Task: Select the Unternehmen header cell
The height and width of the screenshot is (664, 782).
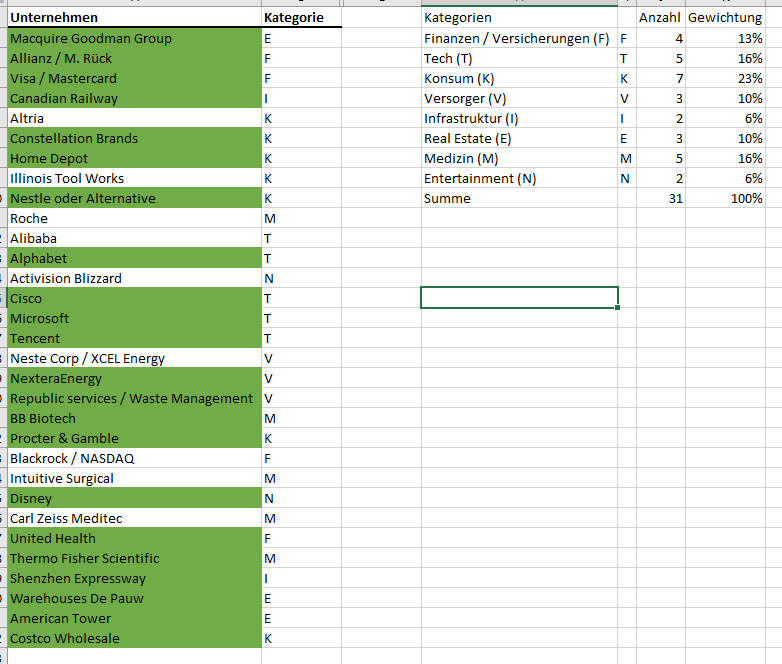Action: (135, 17)
